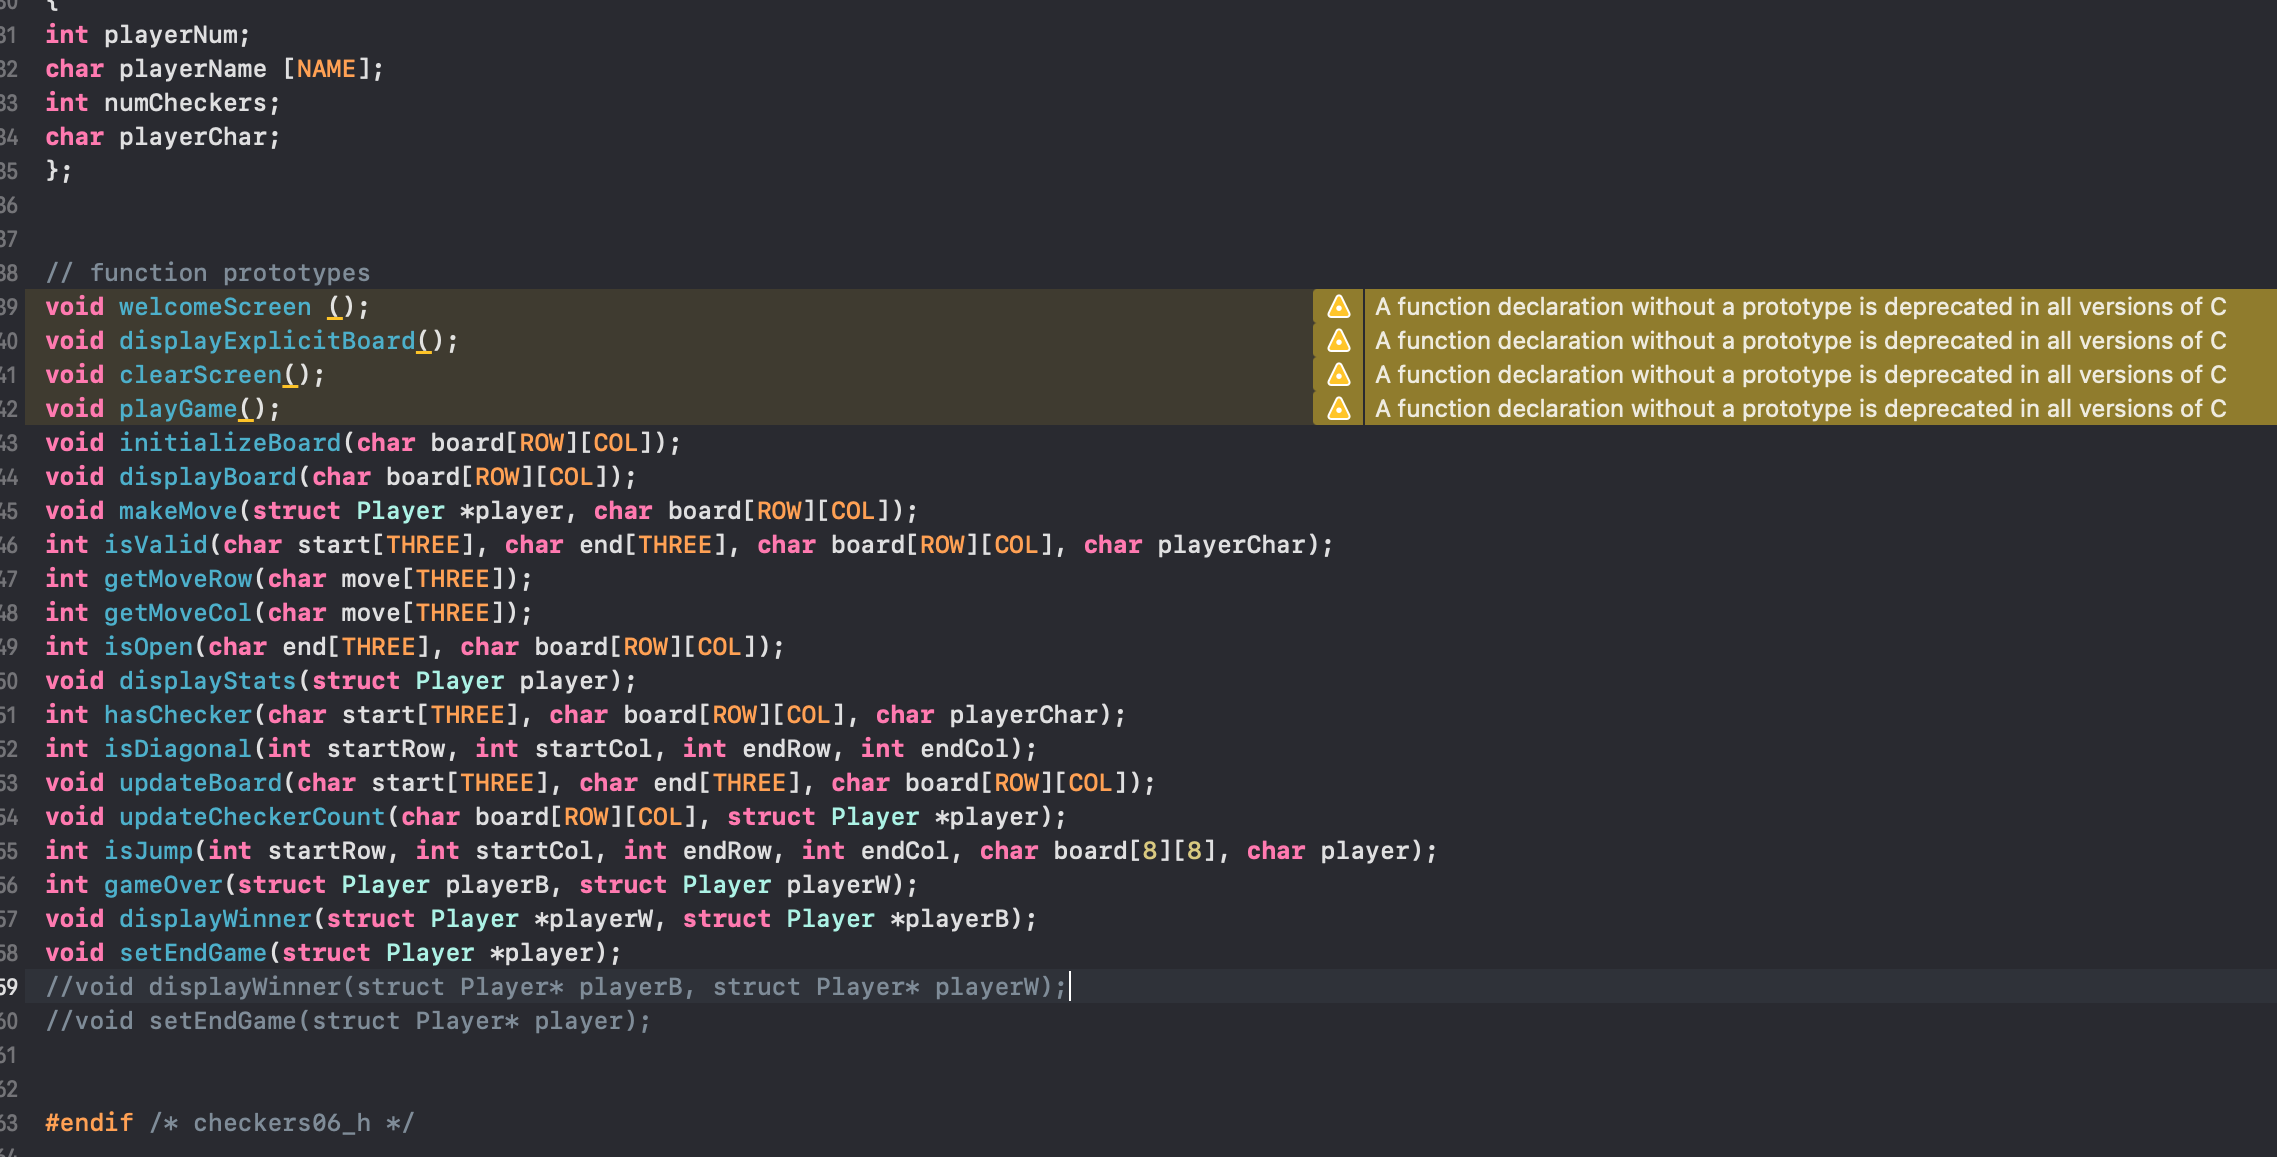Click the warning triangle beside clearScreen declaration
This screenshot has width=2277, height=1157.
point(1337,374)
